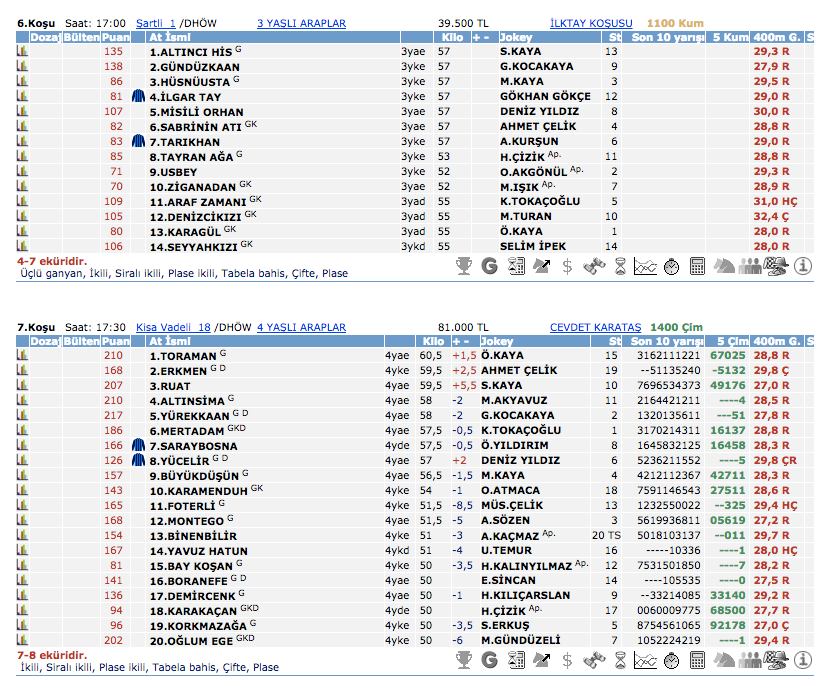The height and width of the screenshot is (688, 830).
Task: Open the line graph icon in race 7
Action: pos(645,659)
